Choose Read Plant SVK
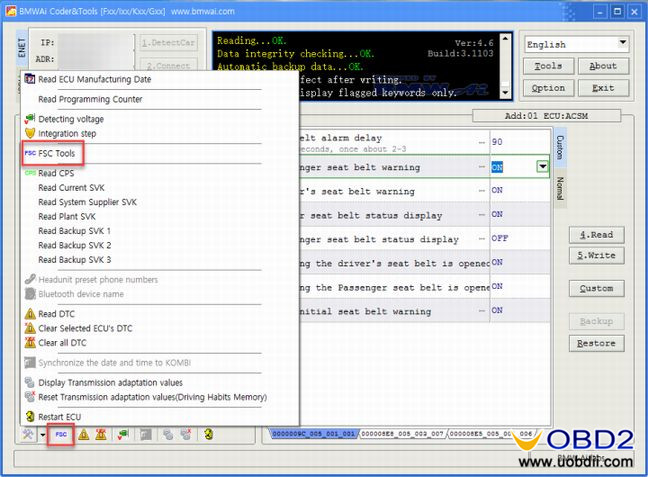This screenshot has height=477, width=648. pyautogui.click(x=67, y=217)
